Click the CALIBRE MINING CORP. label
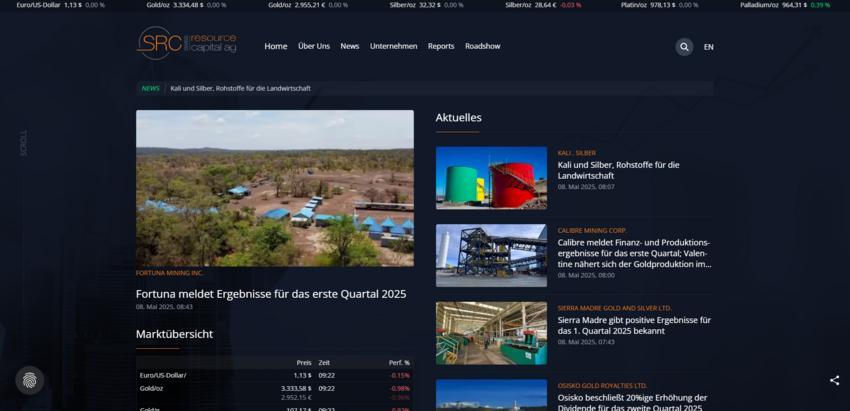 click(x=593, y=231)
